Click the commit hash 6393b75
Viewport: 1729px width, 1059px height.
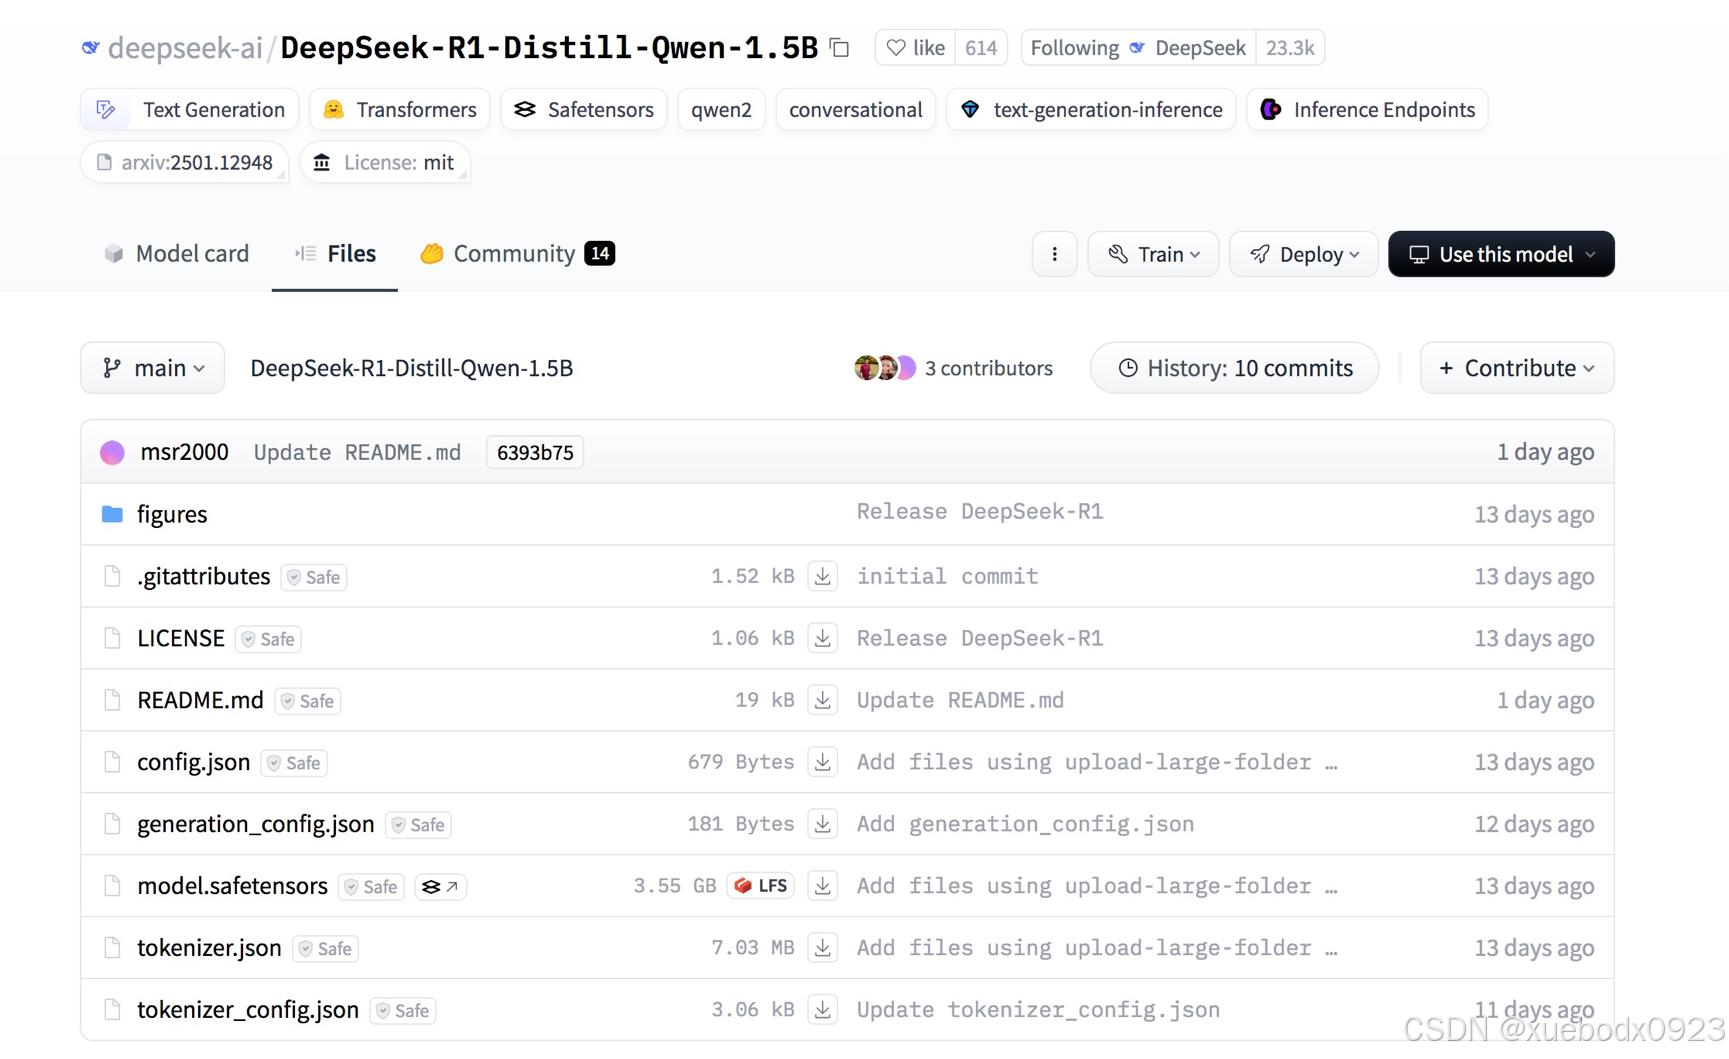pos(534,452)
